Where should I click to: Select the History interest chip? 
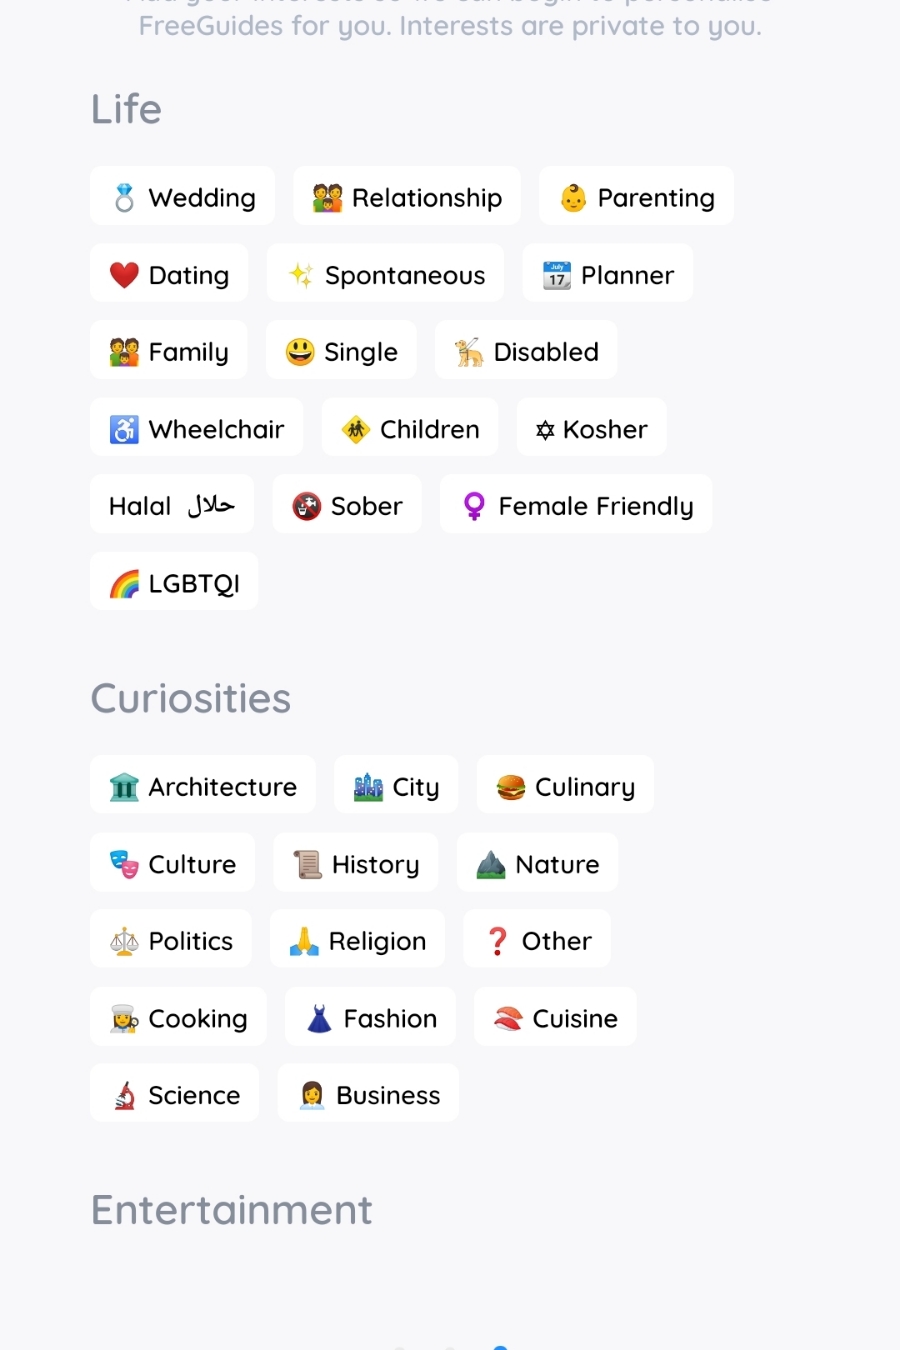click(x=356, y=864)
